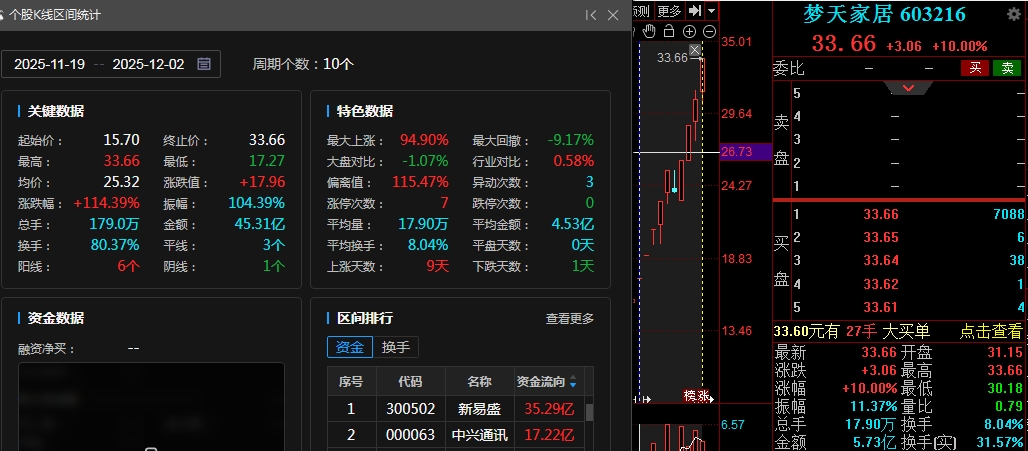This screenshot has height=451, width=1028.
Task: Click the red 买 buy button
Action: (x=974, y=68)
